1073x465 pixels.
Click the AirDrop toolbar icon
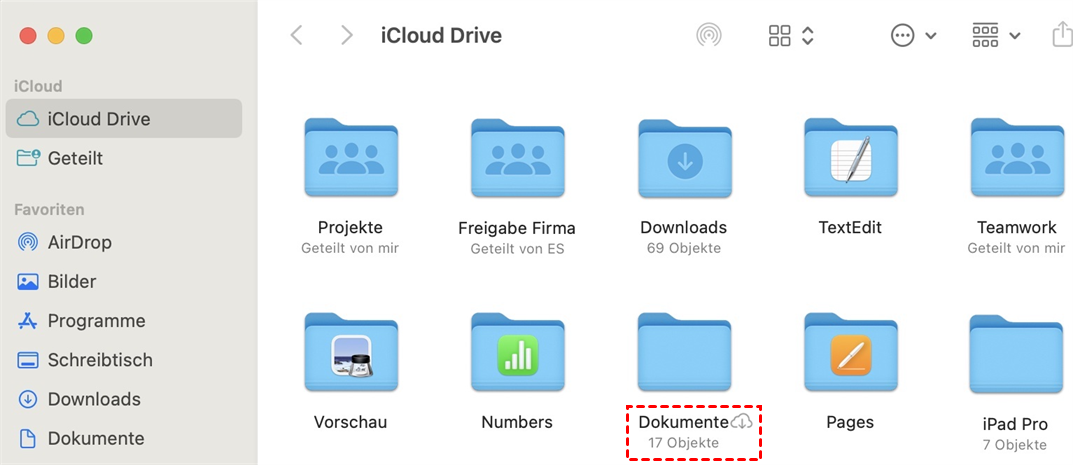(x=709, y=36)
